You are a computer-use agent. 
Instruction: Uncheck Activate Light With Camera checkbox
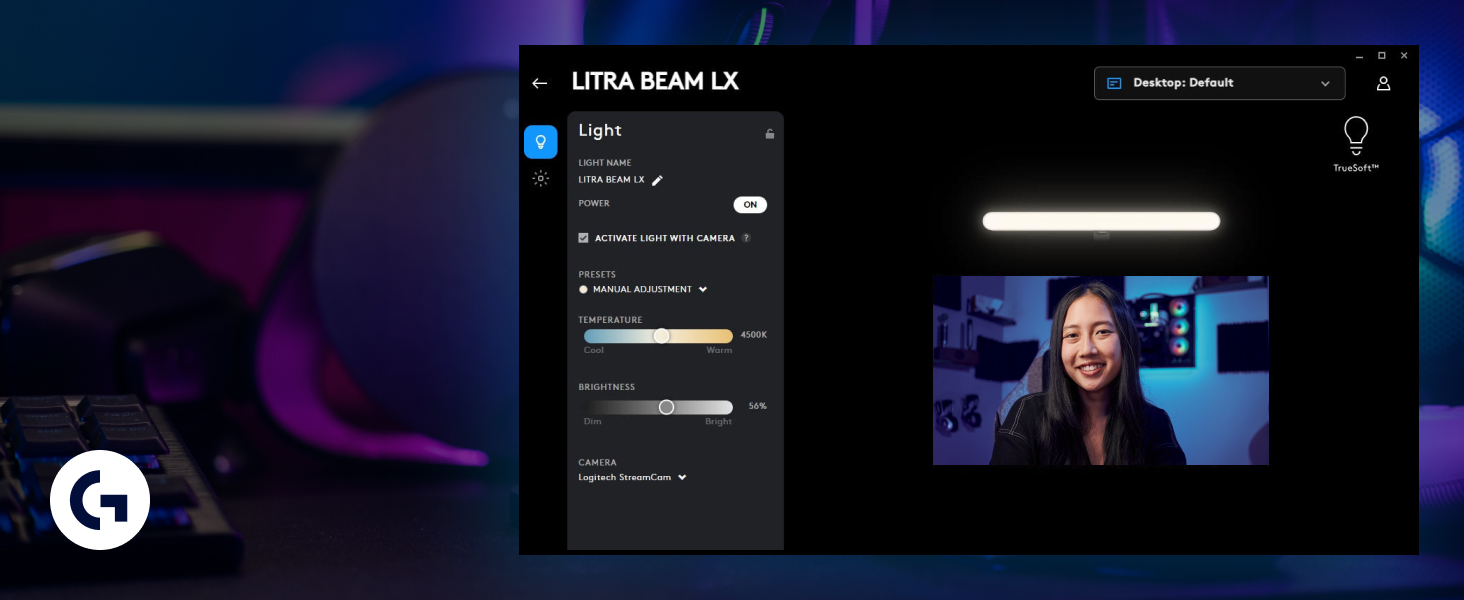click(x=584, y=238)
